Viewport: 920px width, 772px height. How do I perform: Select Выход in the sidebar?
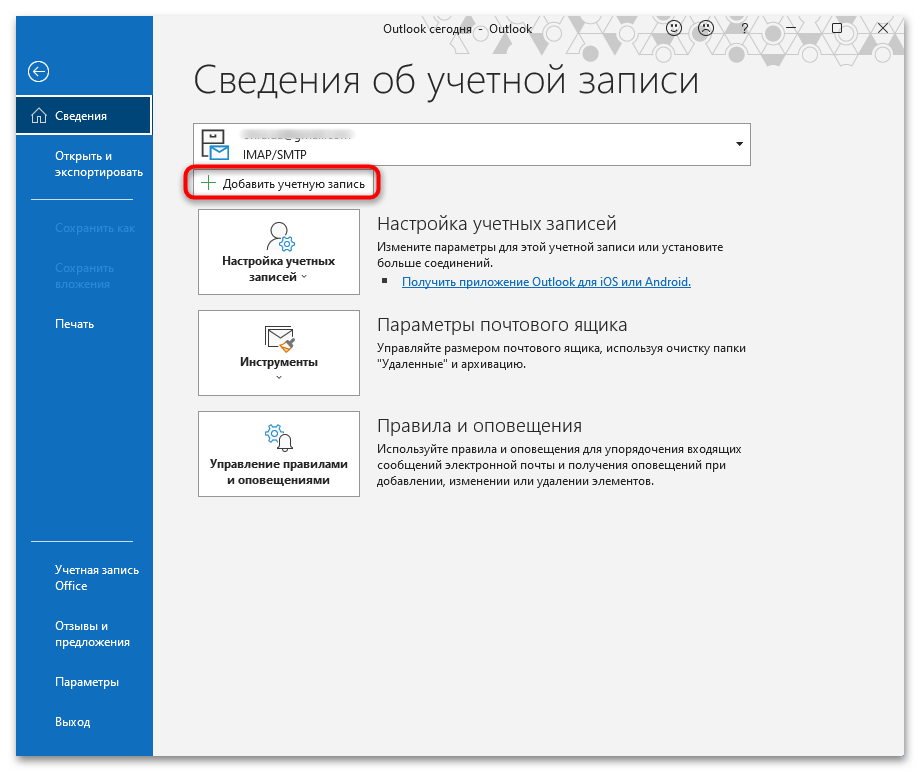[x=74, y=721]
